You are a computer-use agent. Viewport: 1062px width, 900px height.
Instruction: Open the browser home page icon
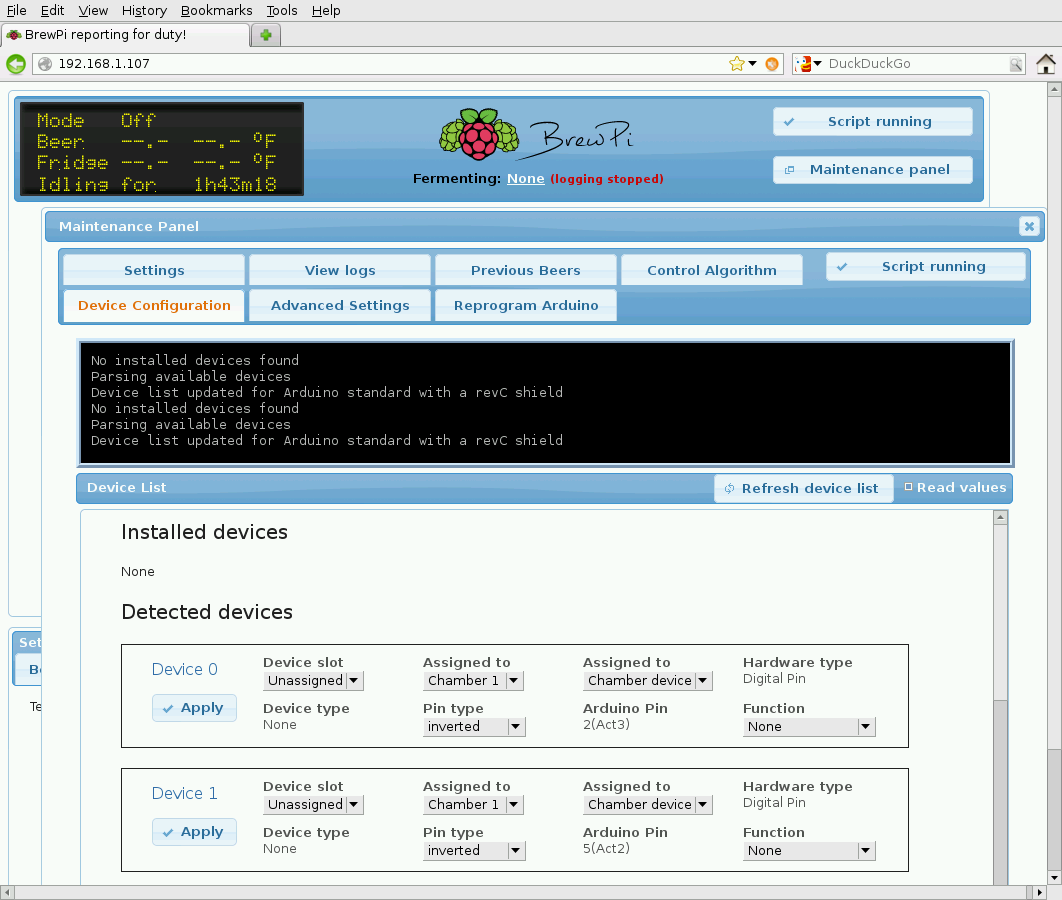coord(1046,64)
